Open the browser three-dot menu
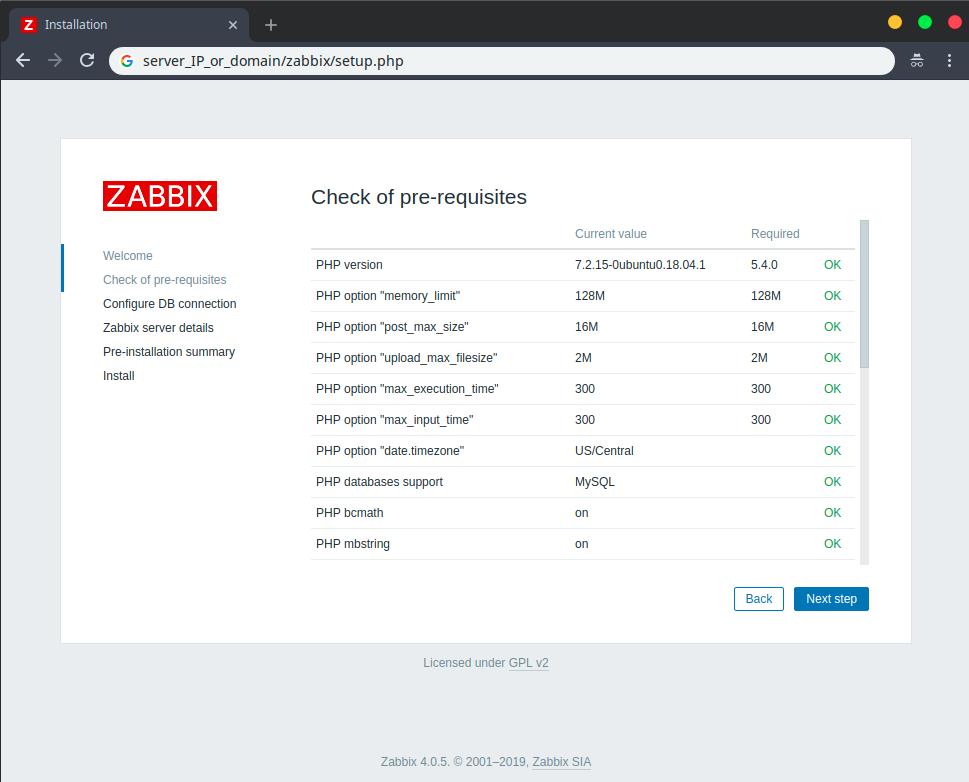969x782 pixels. pos(949,60)
